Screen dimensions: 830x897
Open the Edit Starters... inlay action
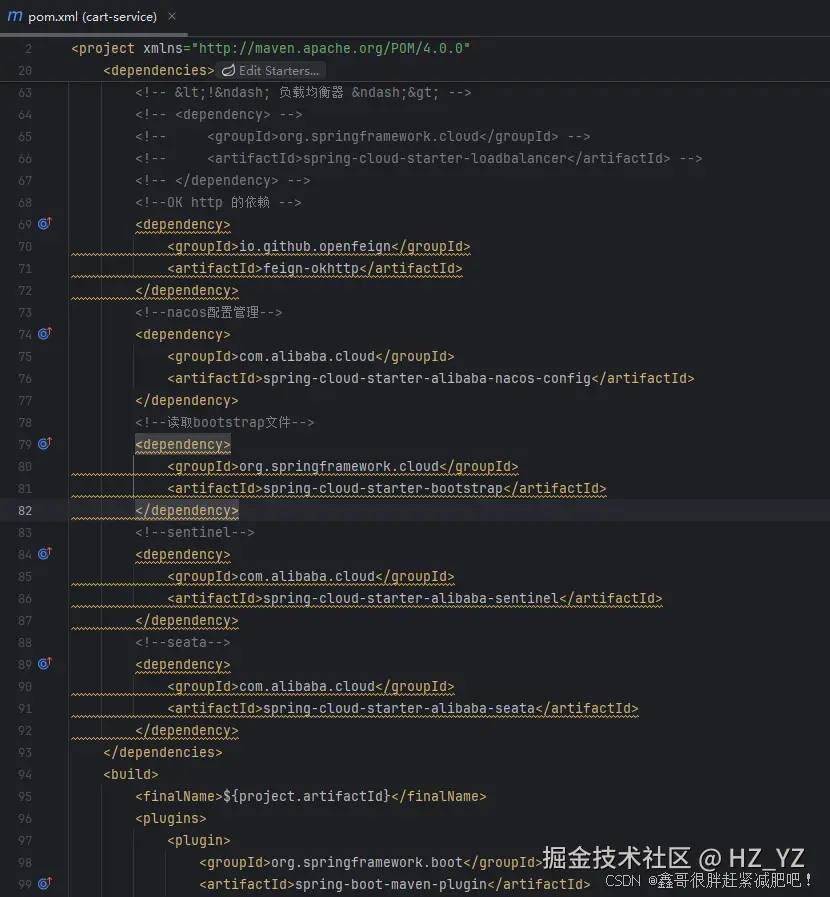click(x=271, y=70)
